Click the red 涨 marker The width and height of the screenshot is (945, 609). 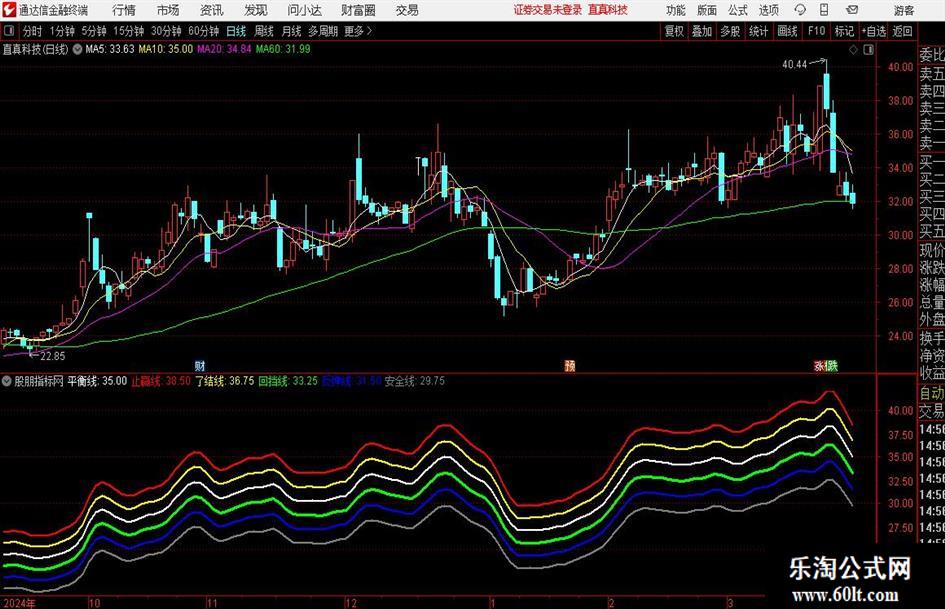coord(820,365)
